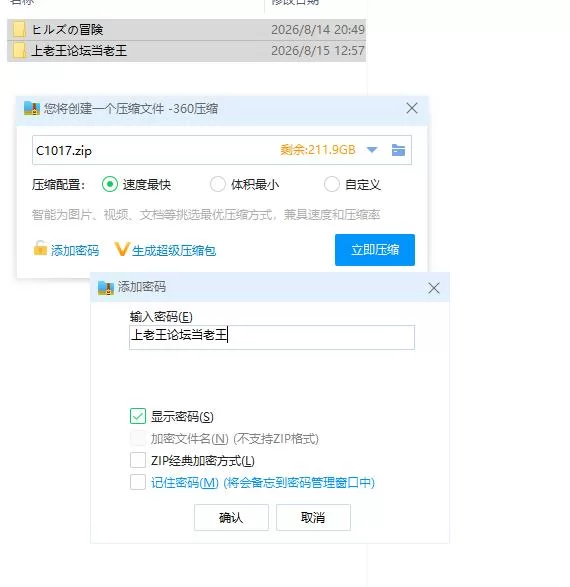This screenshot has width=570, height=587.
Task: Click the 剩余:211.9GB free space text
Action: point(318,150)
